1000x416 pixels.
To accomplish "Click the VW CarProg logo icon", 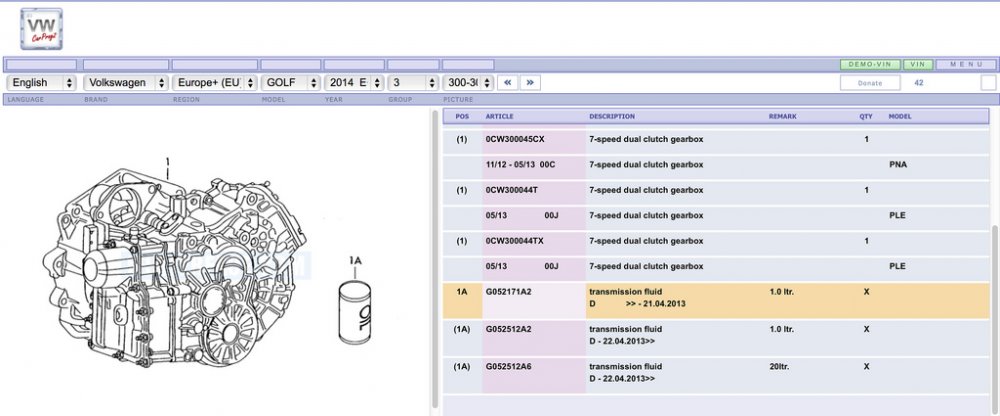I will 41,29.
